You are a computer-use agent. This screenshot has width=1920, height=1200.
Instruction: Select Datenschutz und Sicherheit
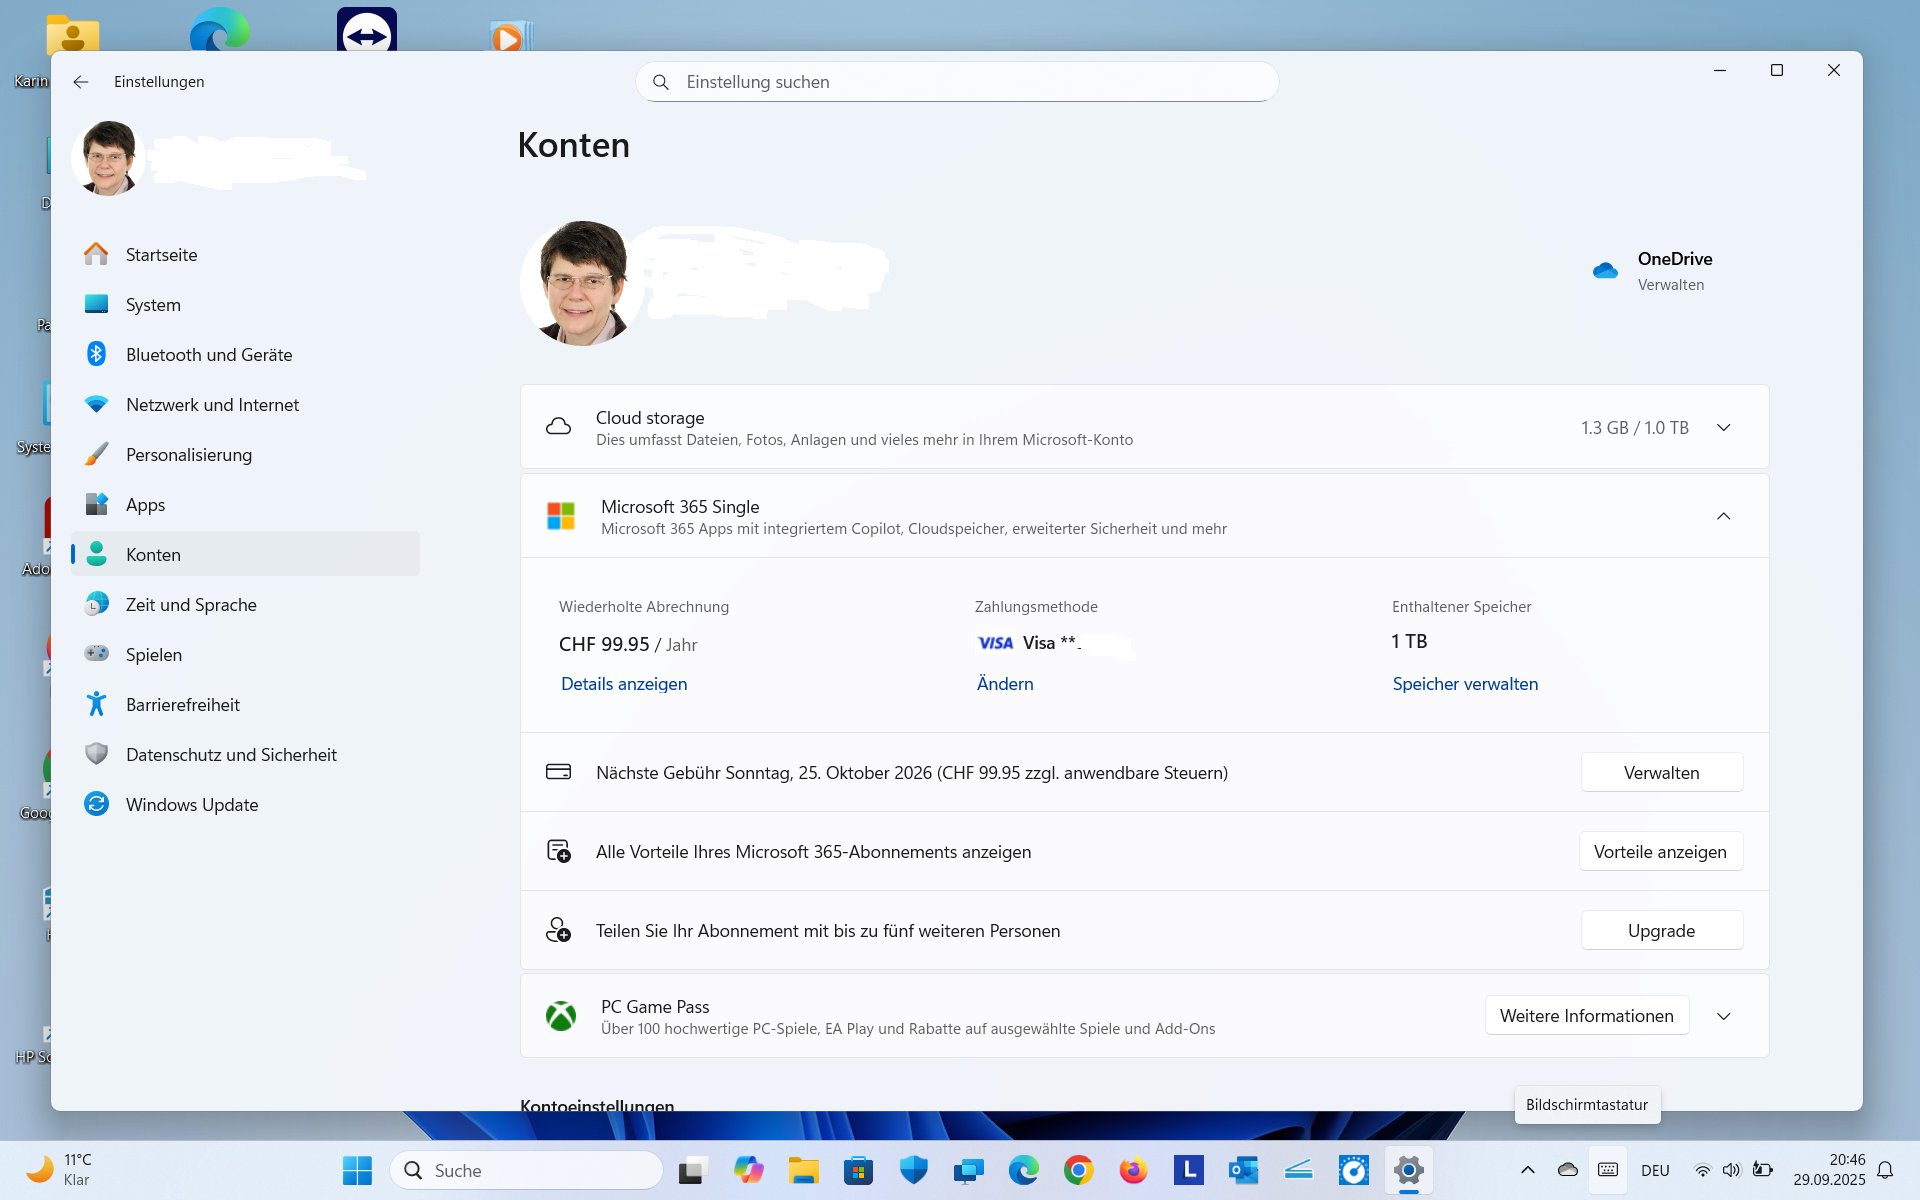pyautogui.click(x=231, y=754)
